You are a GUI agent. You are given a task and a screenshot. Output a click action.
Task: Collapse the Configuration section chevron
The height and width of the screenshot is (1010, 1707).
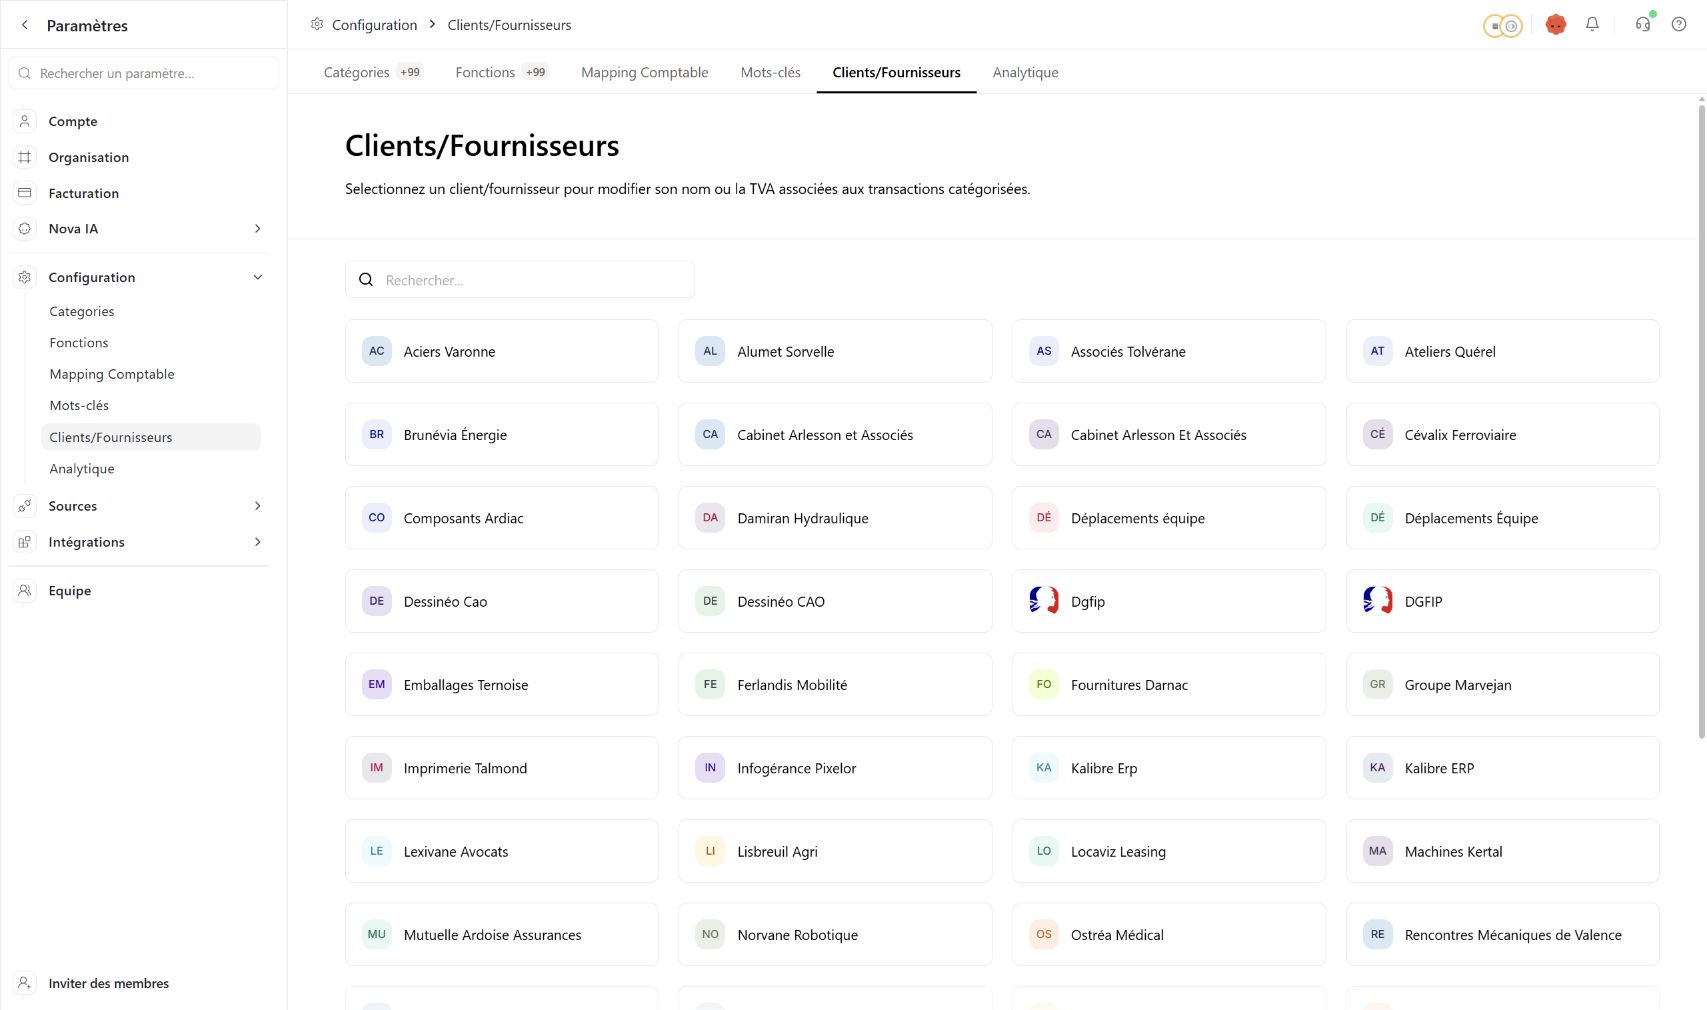coord(258,277)
